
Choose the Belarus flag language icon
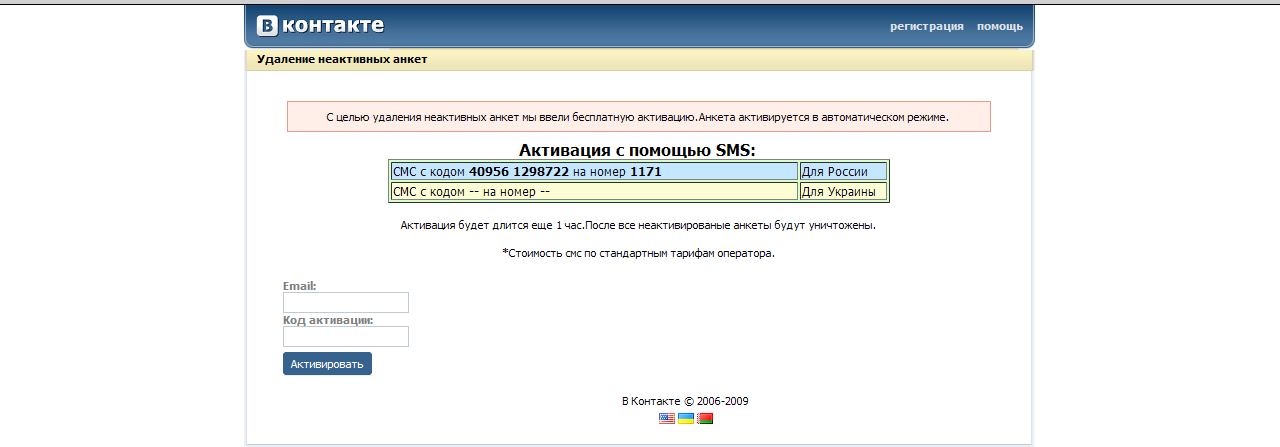coord(705,418)
